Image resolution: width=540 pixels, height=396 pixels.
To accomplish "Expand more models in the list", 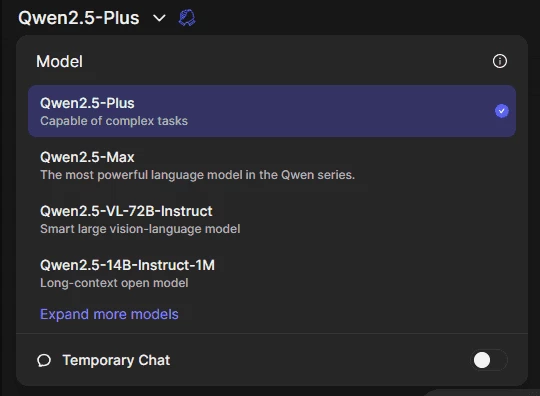I will pos(109,314).
